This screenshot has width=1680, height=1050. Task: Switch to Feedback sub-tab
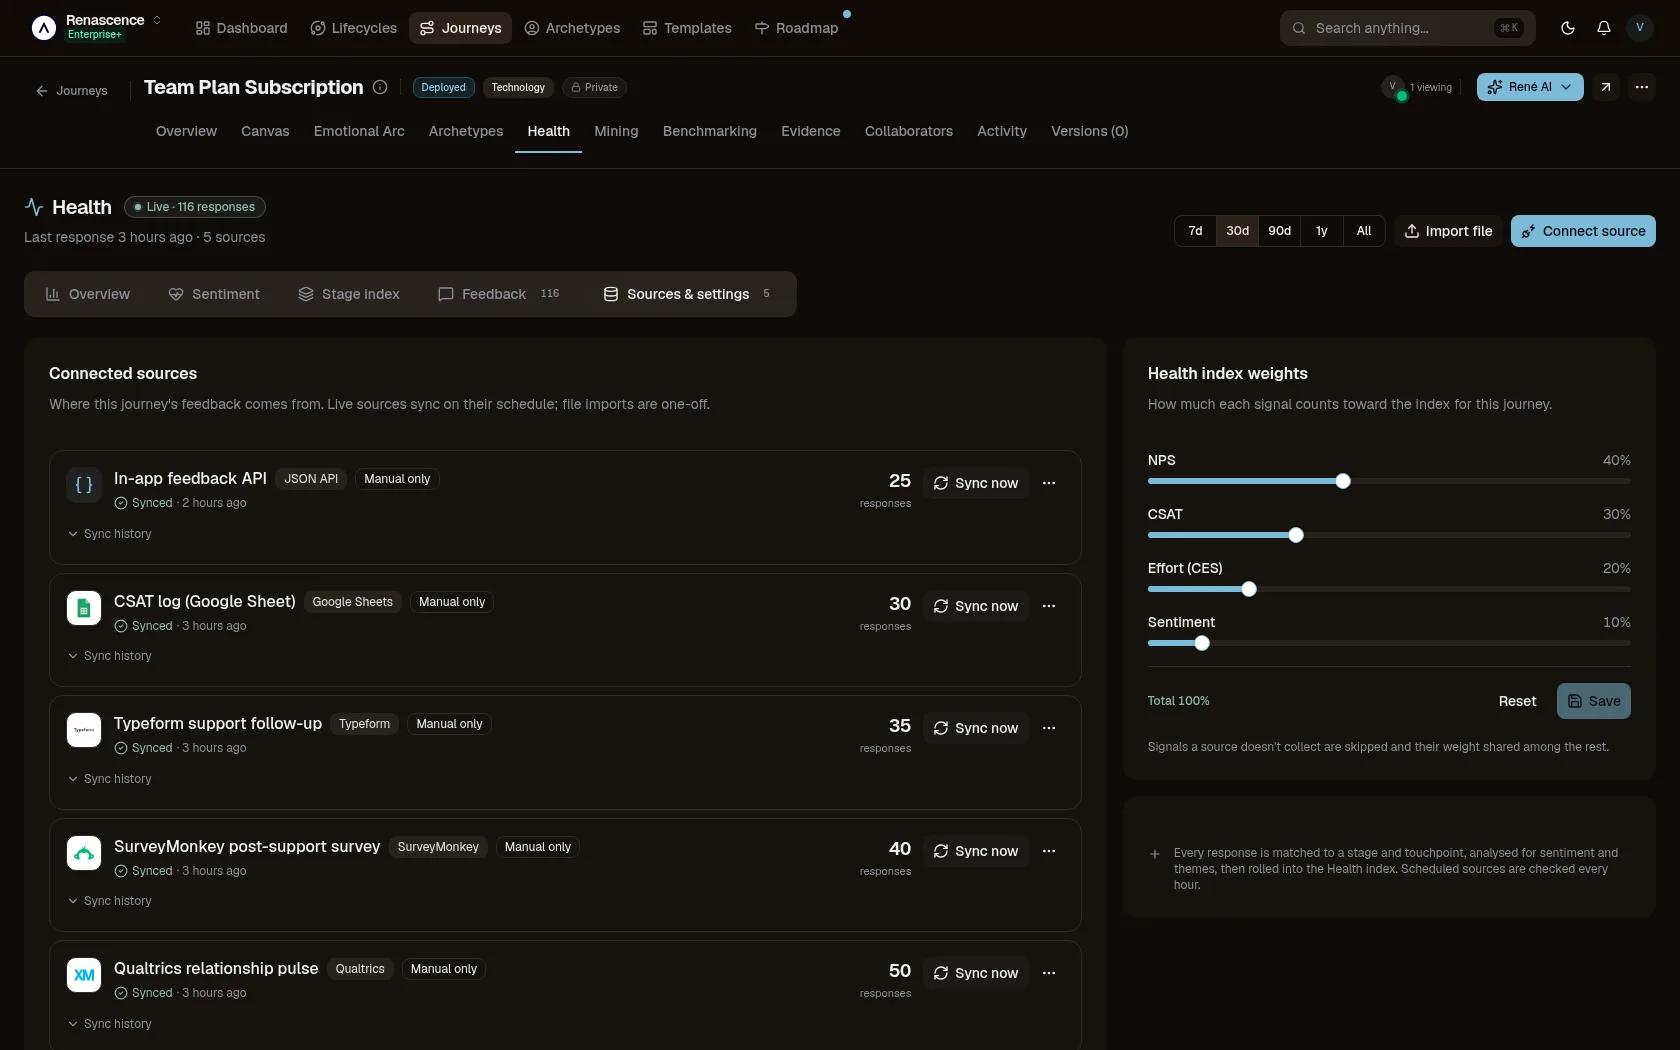coord(498,294)
